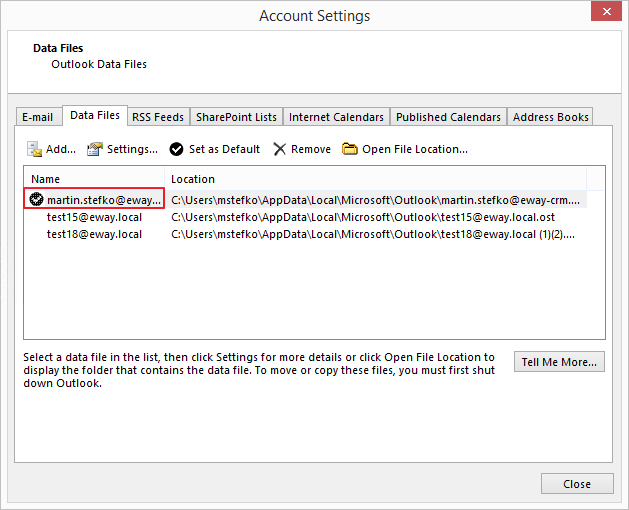The image size is (629, 510).
Task: Click the 'Settings...' toolbar label
Action: pyautogui.click(x=132, y=149)
